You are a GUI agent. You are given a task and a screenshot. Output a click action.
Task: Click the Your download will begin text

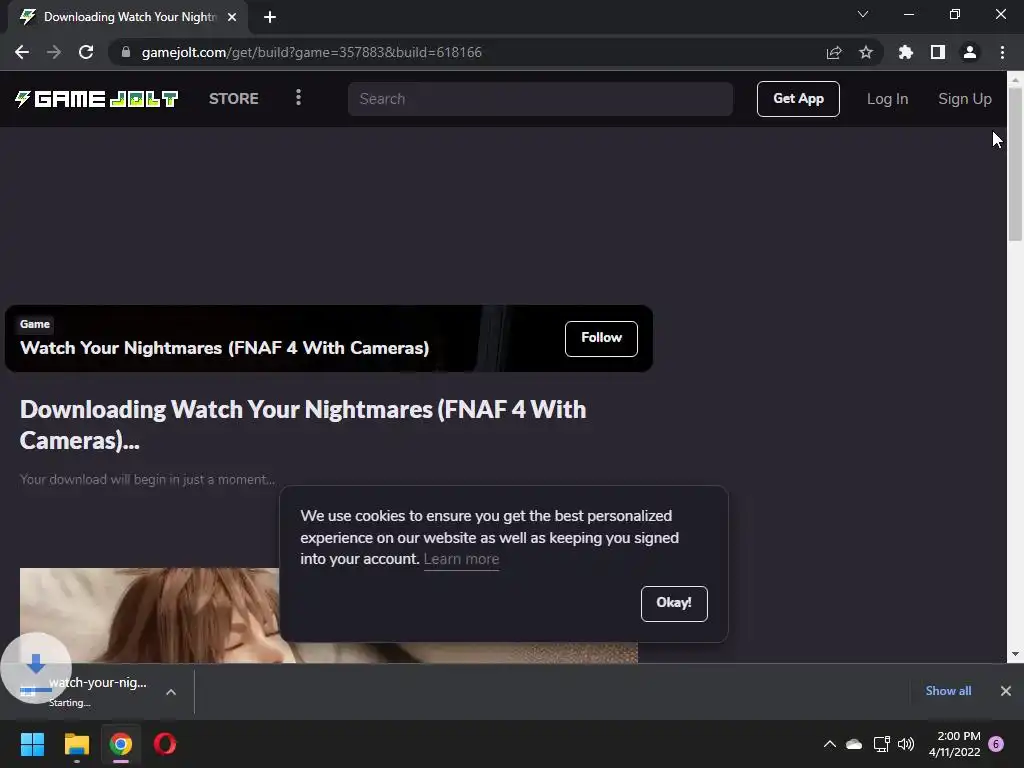pos(147,479)
